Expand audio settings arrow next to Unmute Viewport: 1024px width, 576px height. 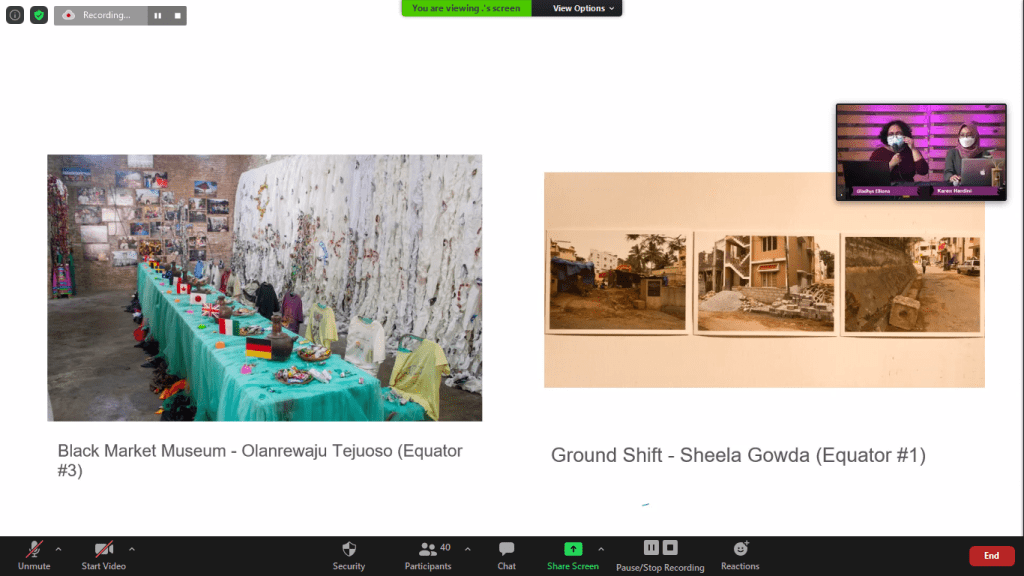click(59, 549)
